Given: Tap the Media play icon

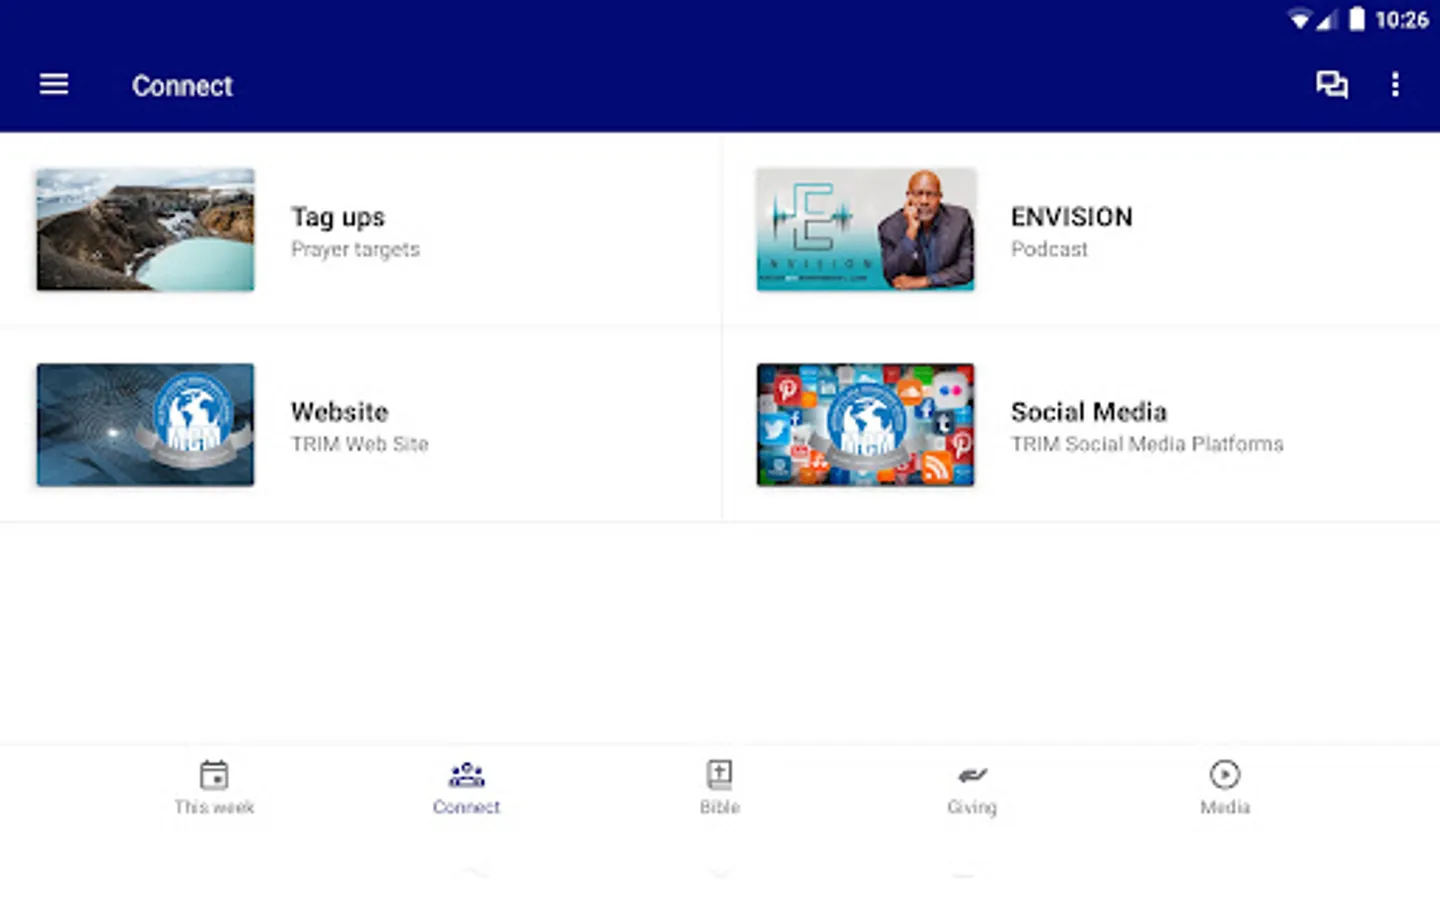Looking at the screenshot, I should tap(1225, 774).
